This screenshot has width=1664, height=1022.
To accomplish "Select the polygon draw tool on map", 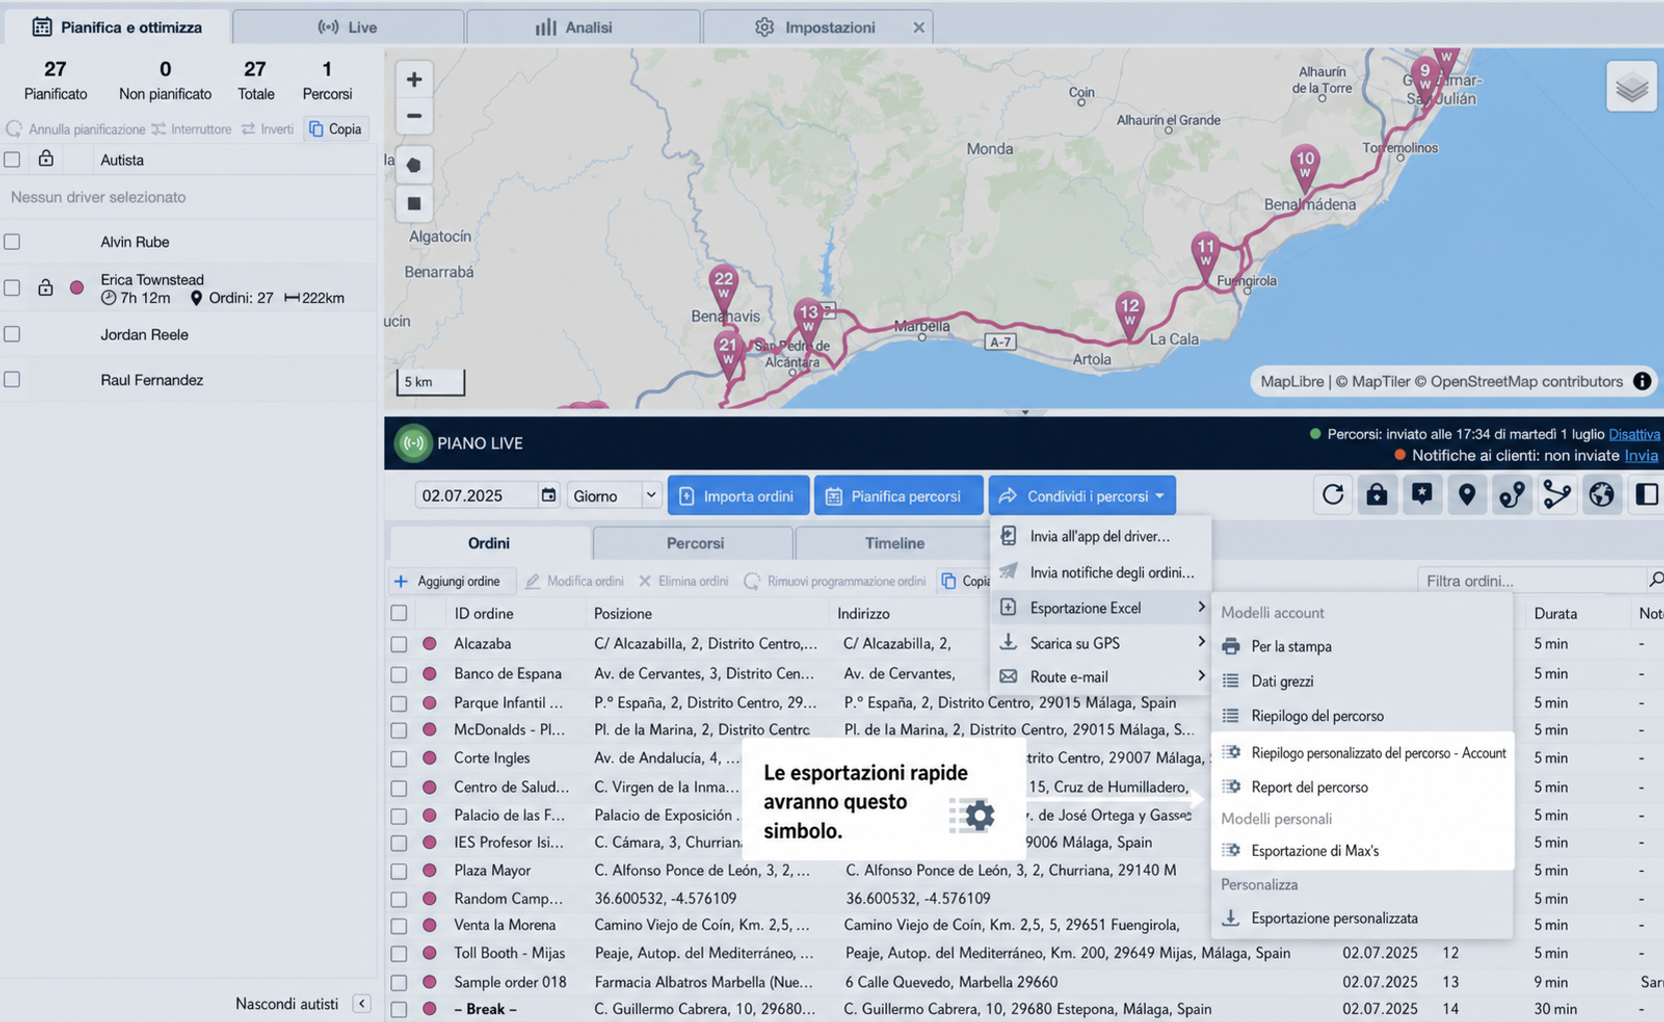I will (414, 165).
